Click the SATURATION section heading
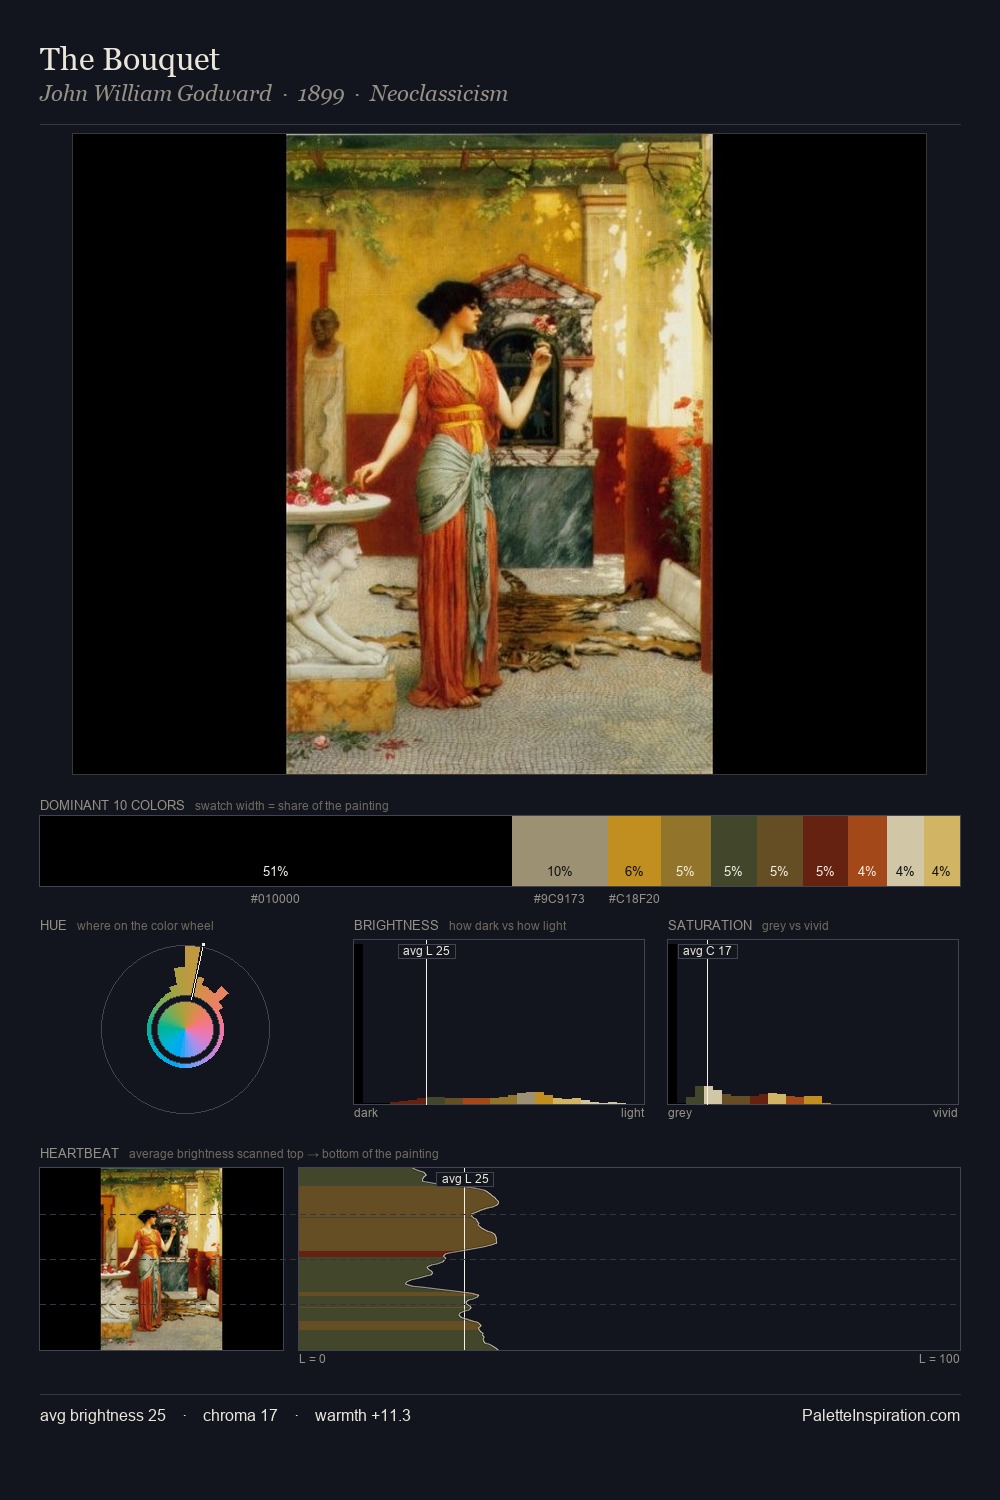 coord(710,925)
